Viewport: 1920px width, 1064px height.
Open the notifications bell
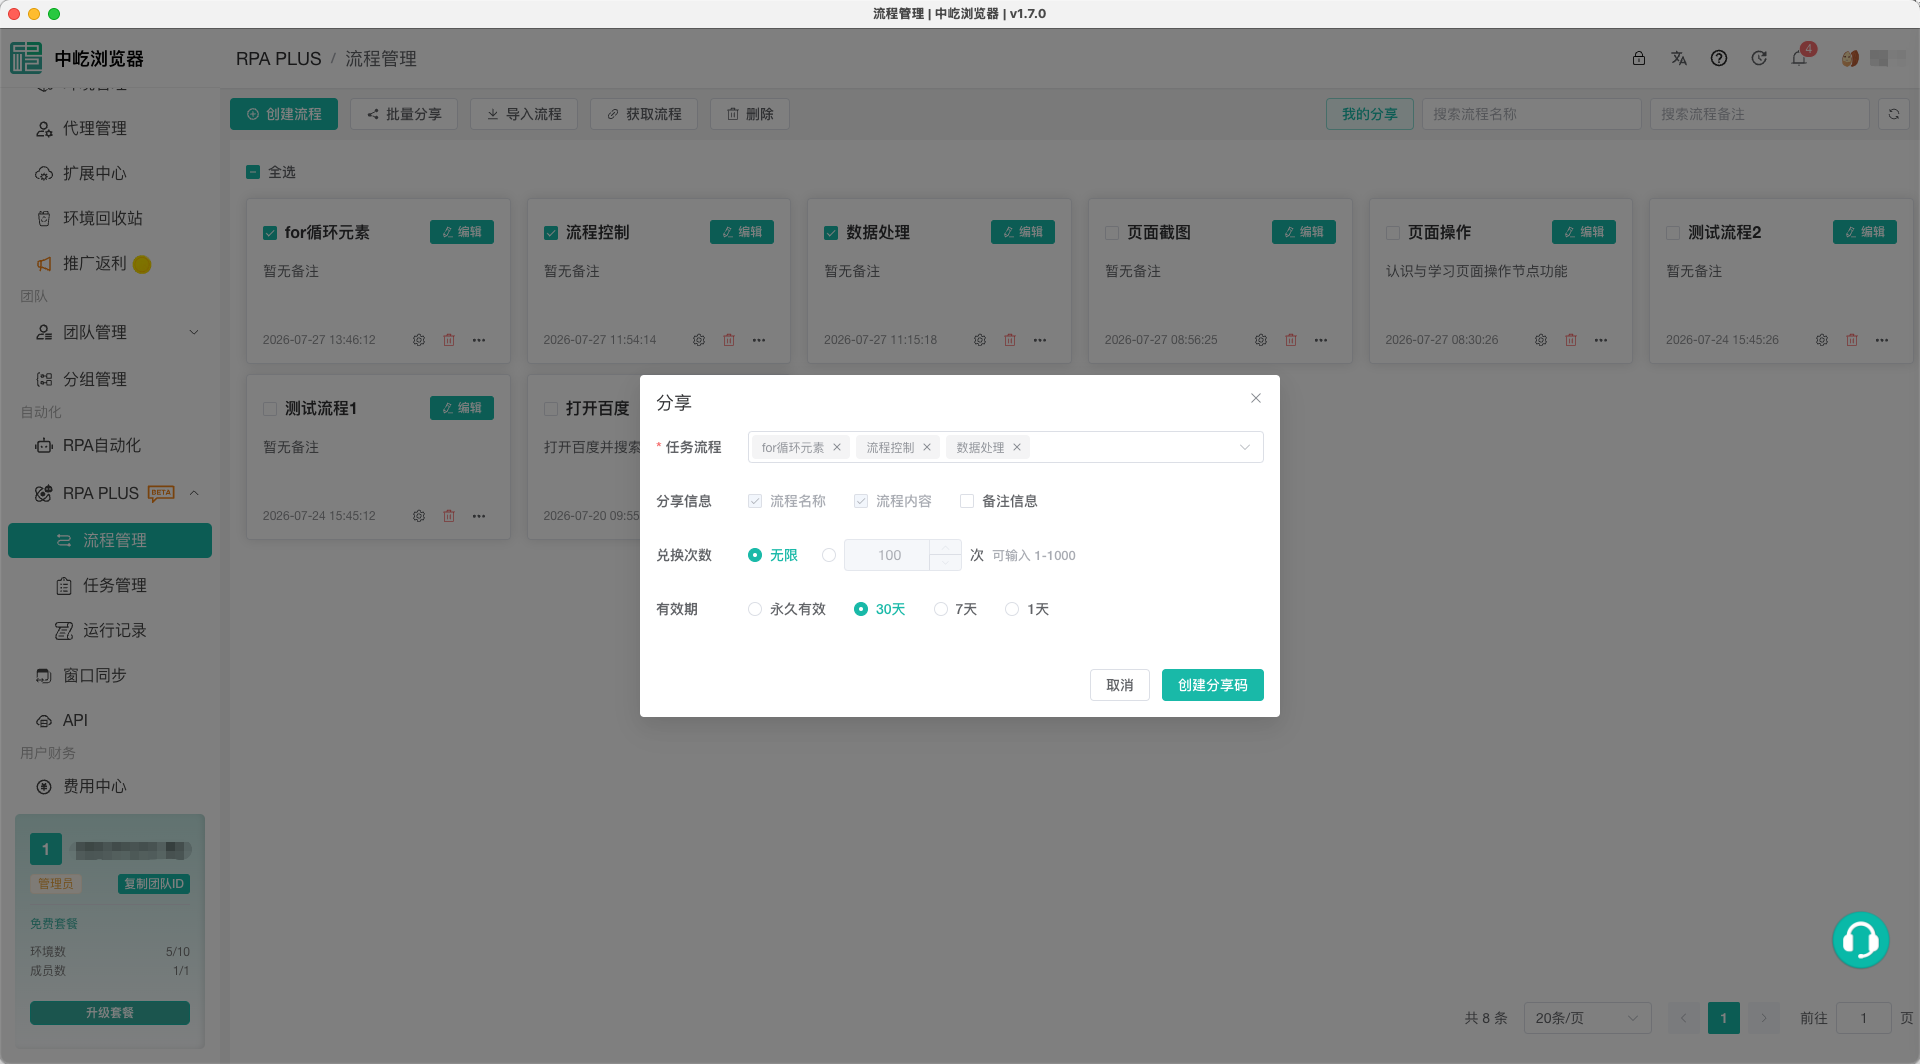(1799, 58)
